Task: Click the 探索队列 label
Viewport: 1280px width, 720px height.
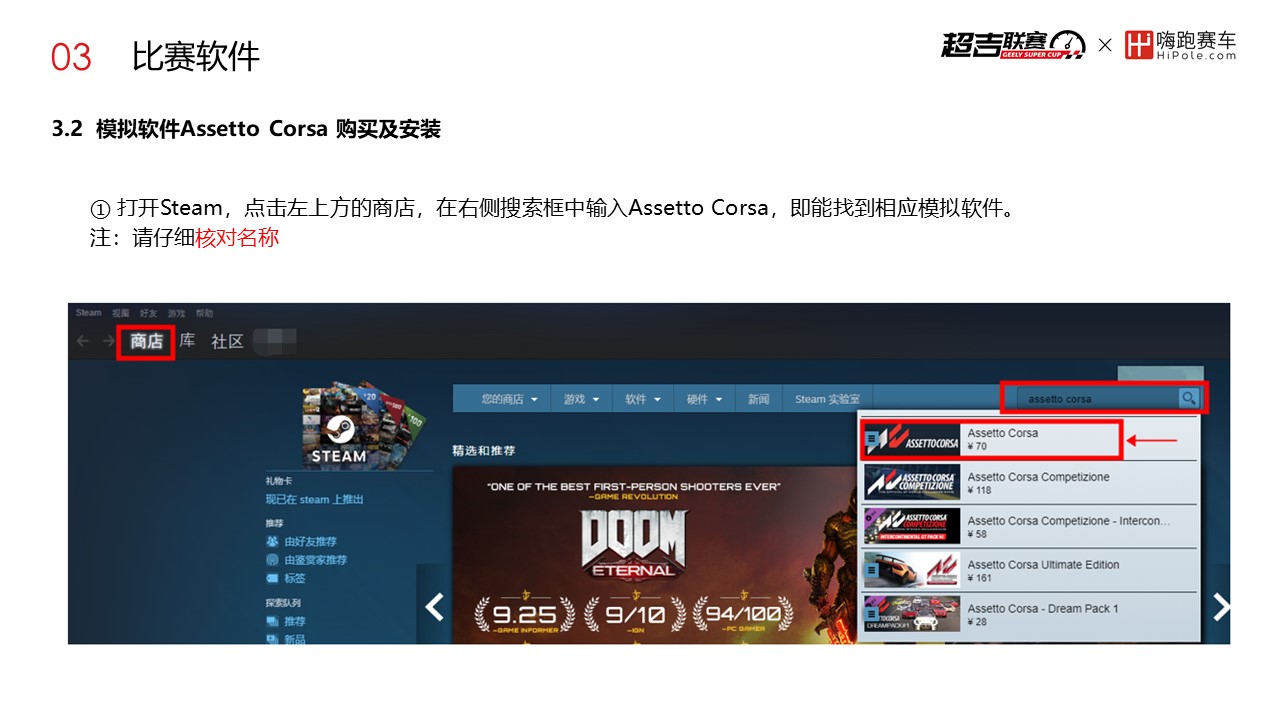Action: (x=283, y=604)
